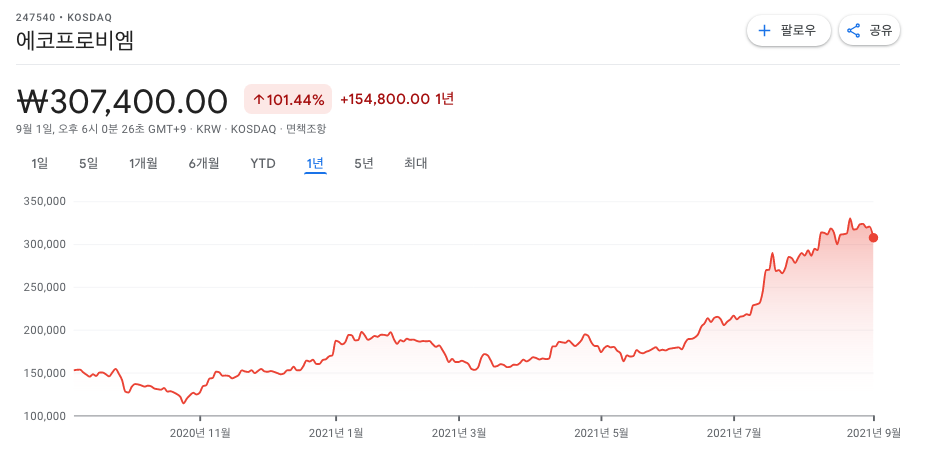930x451 pixels.
Task: Open the 면책조항 disclaimer link
Action: tap(306, 129)
